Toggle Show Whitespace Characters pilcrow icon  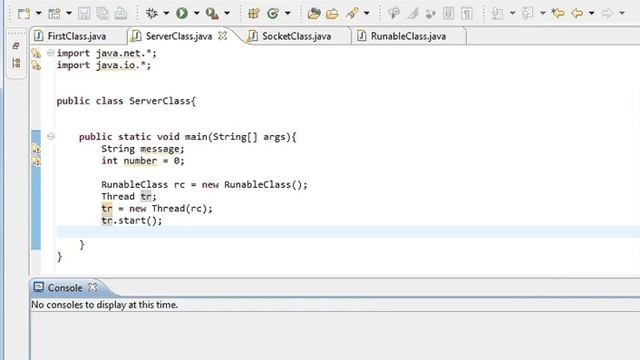(467, 13)
